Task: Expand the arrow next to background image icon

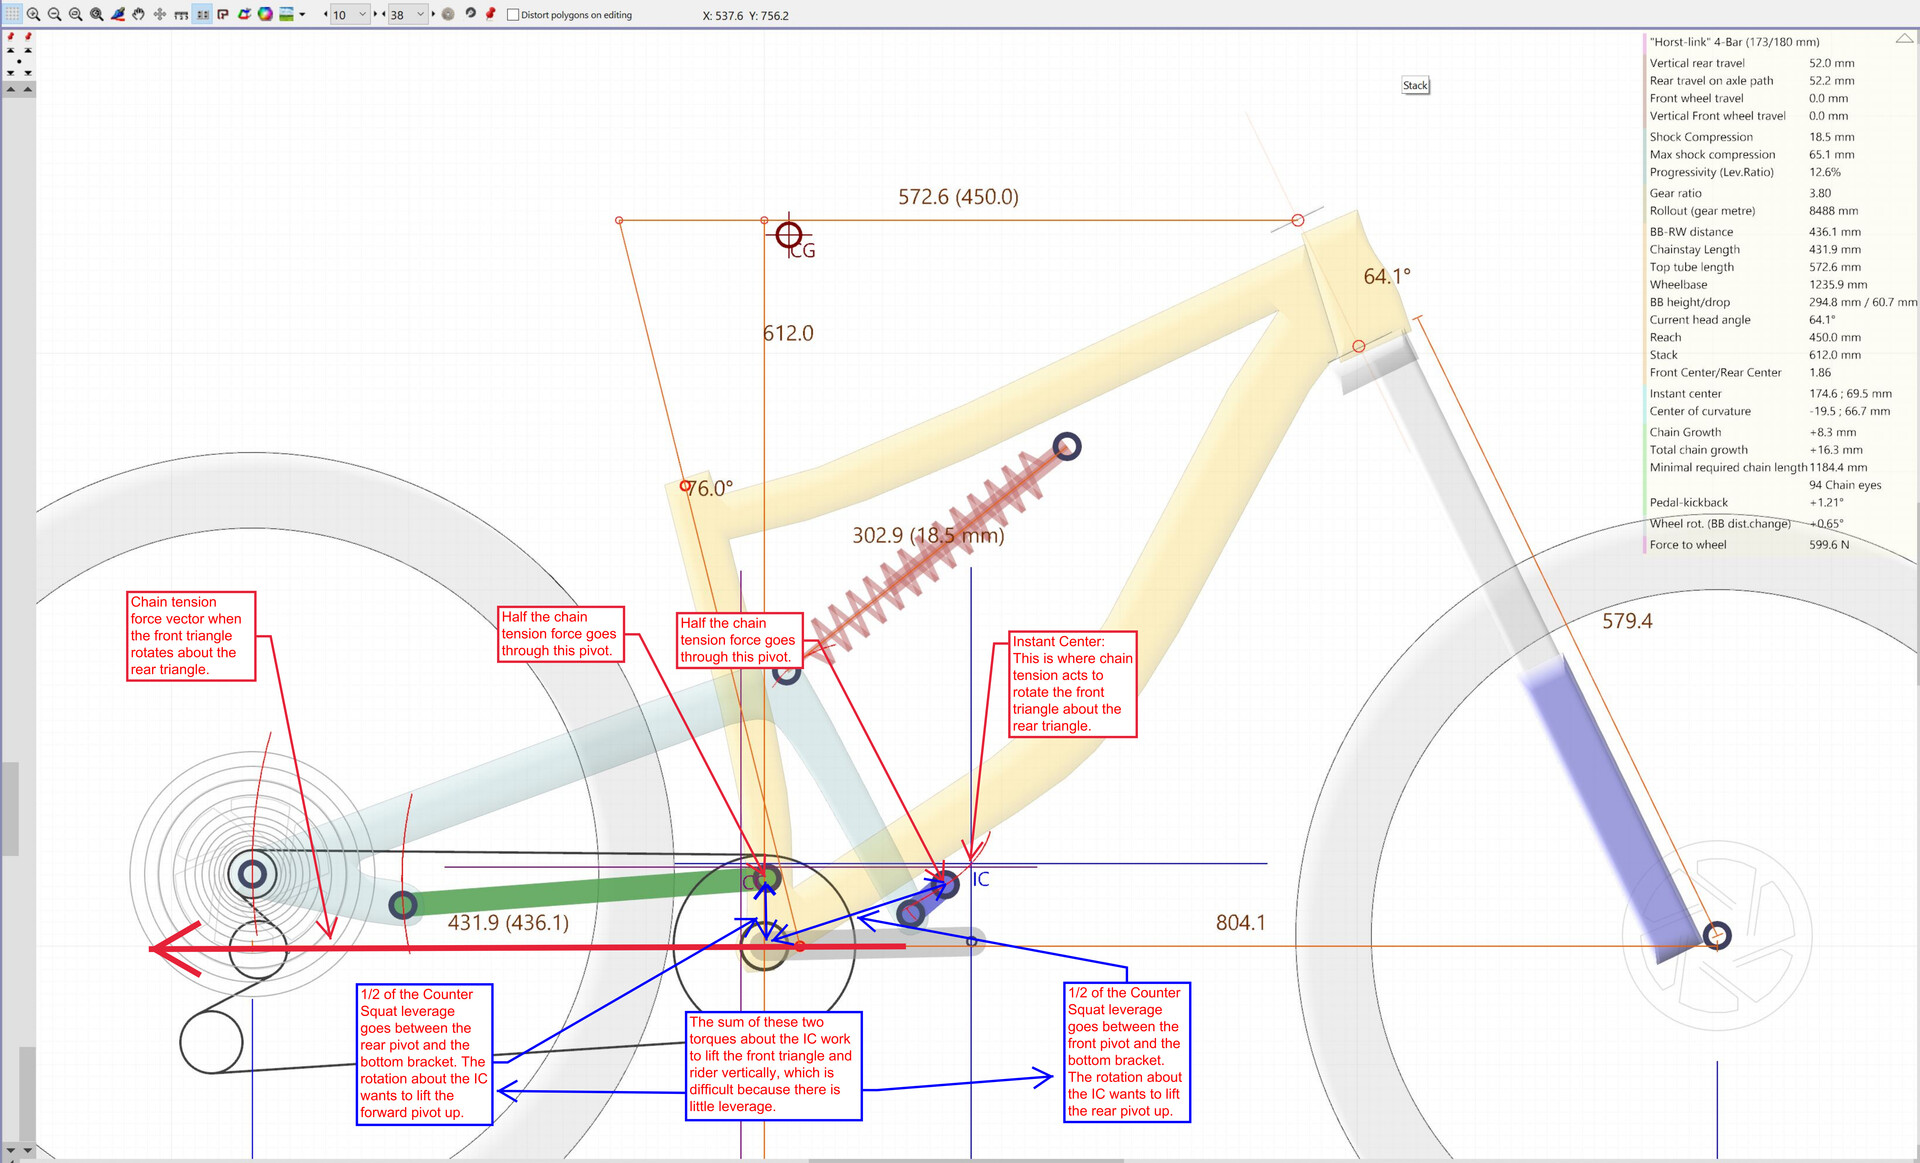Action: [302, 14]
